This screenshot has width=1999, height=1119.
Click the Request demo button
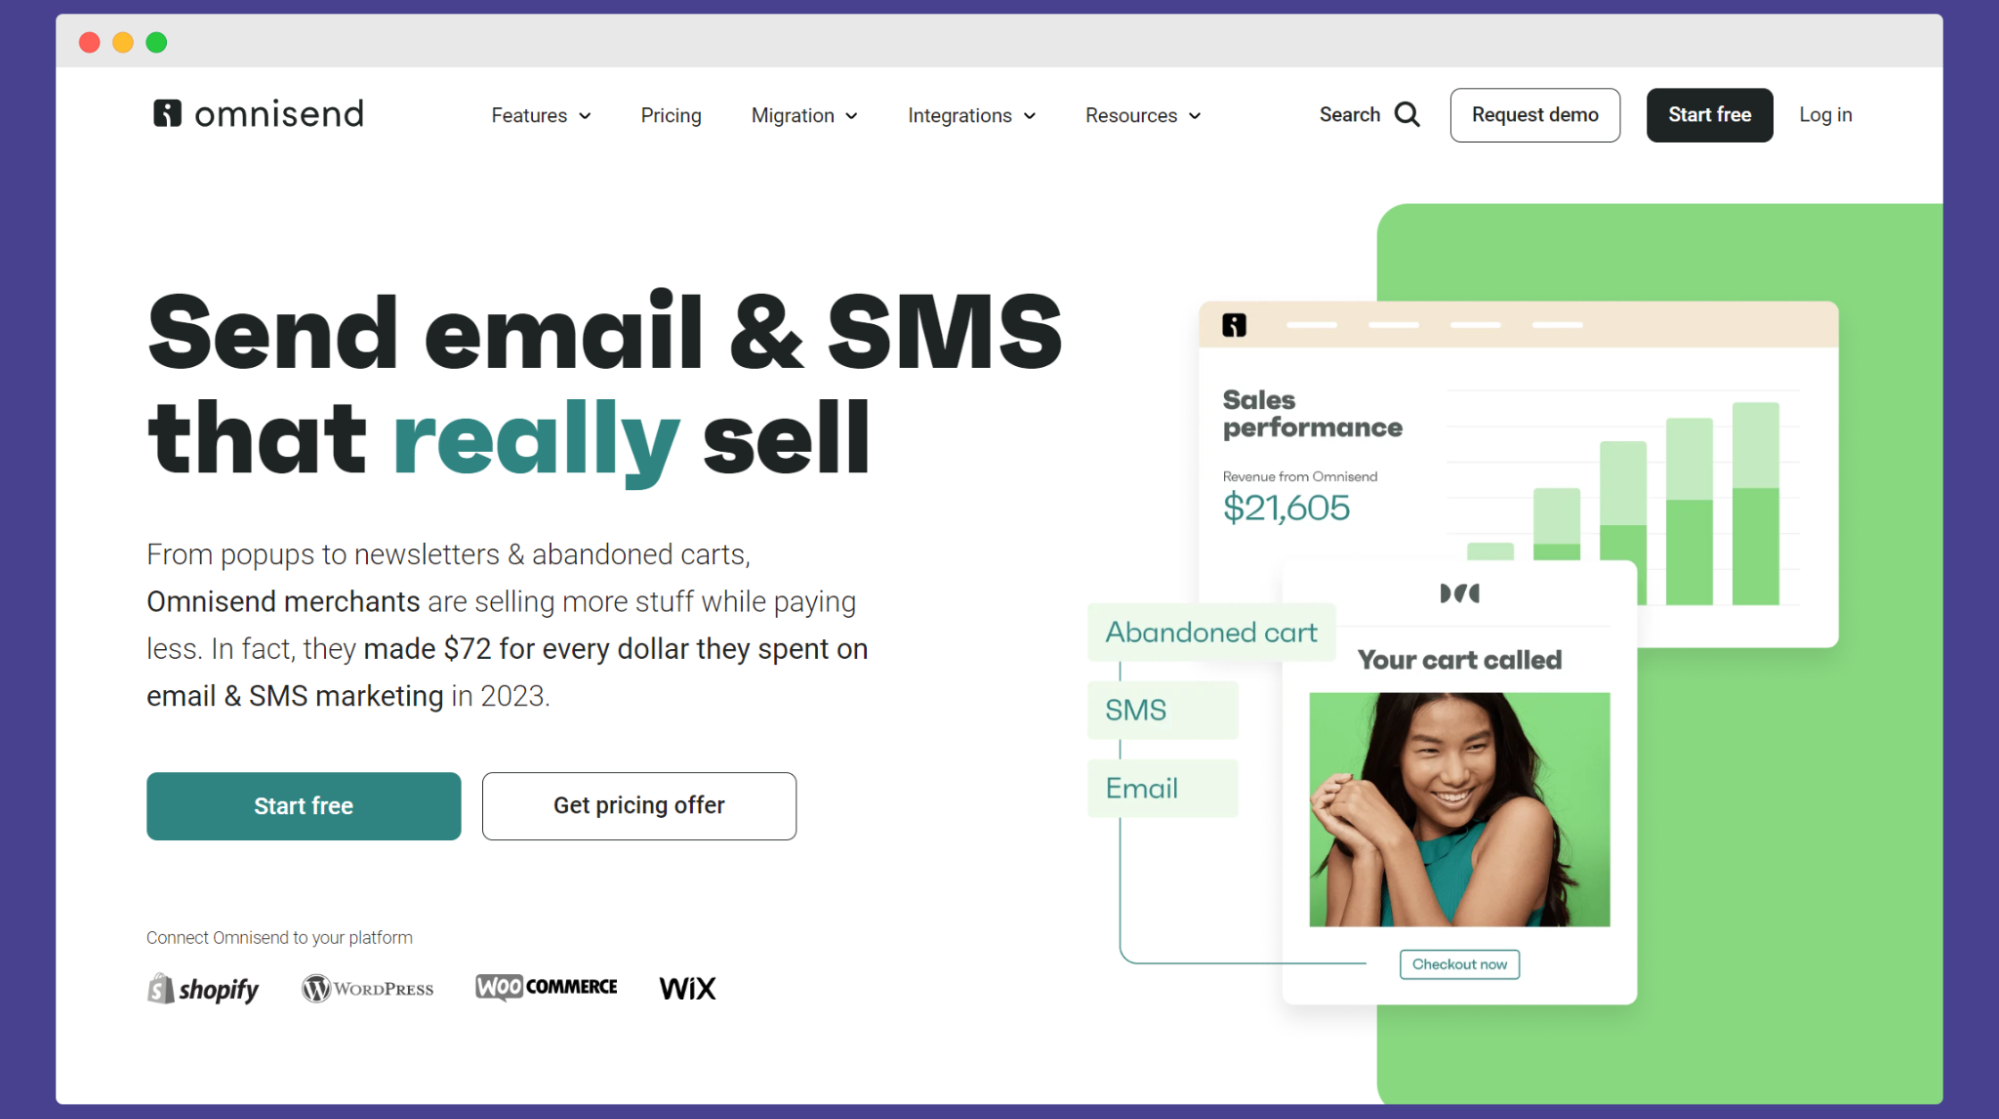tap(1535, 115)
